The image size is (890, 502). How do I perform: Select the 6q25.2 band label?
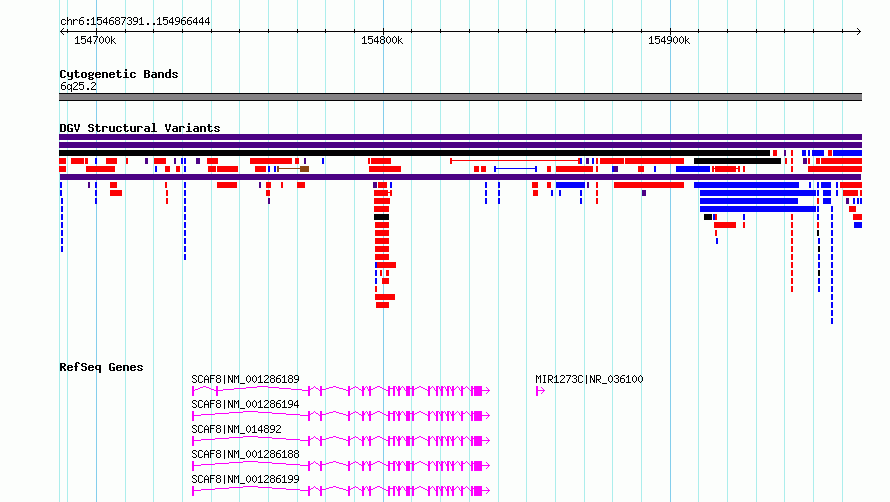[78, 86]
